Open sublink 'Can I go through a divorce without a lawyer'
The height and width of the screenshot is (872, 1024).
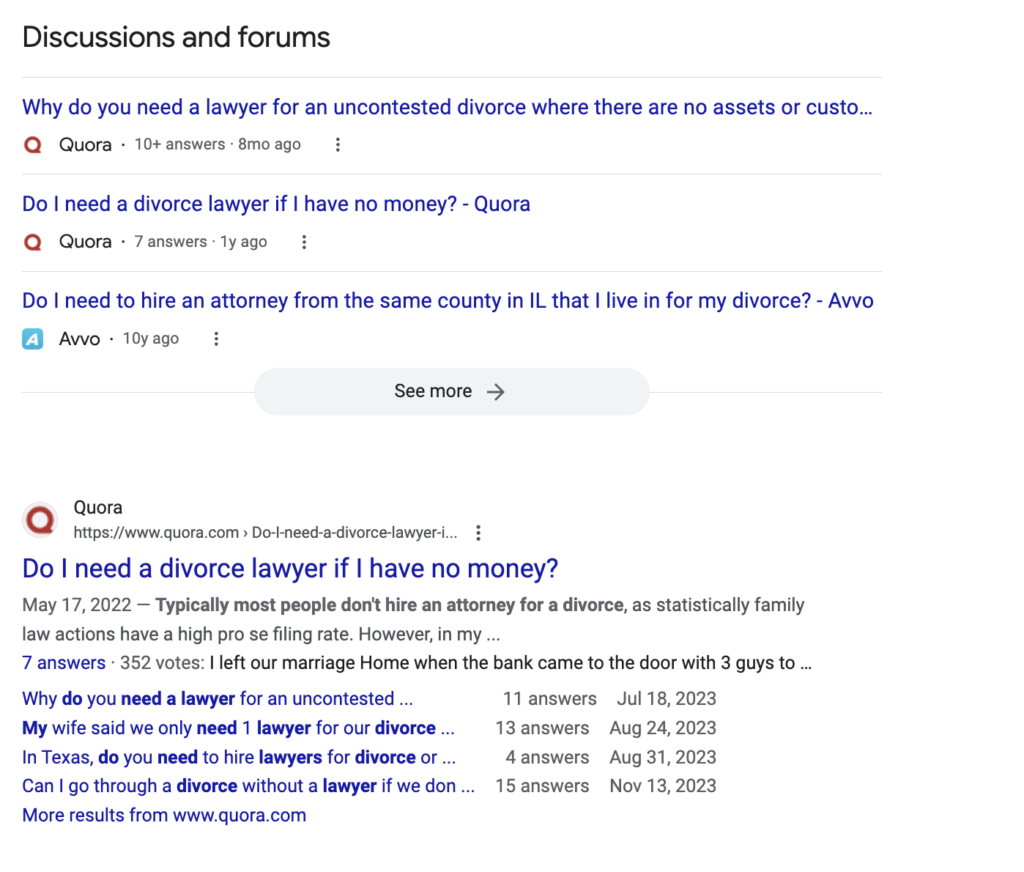click(248, 786)
